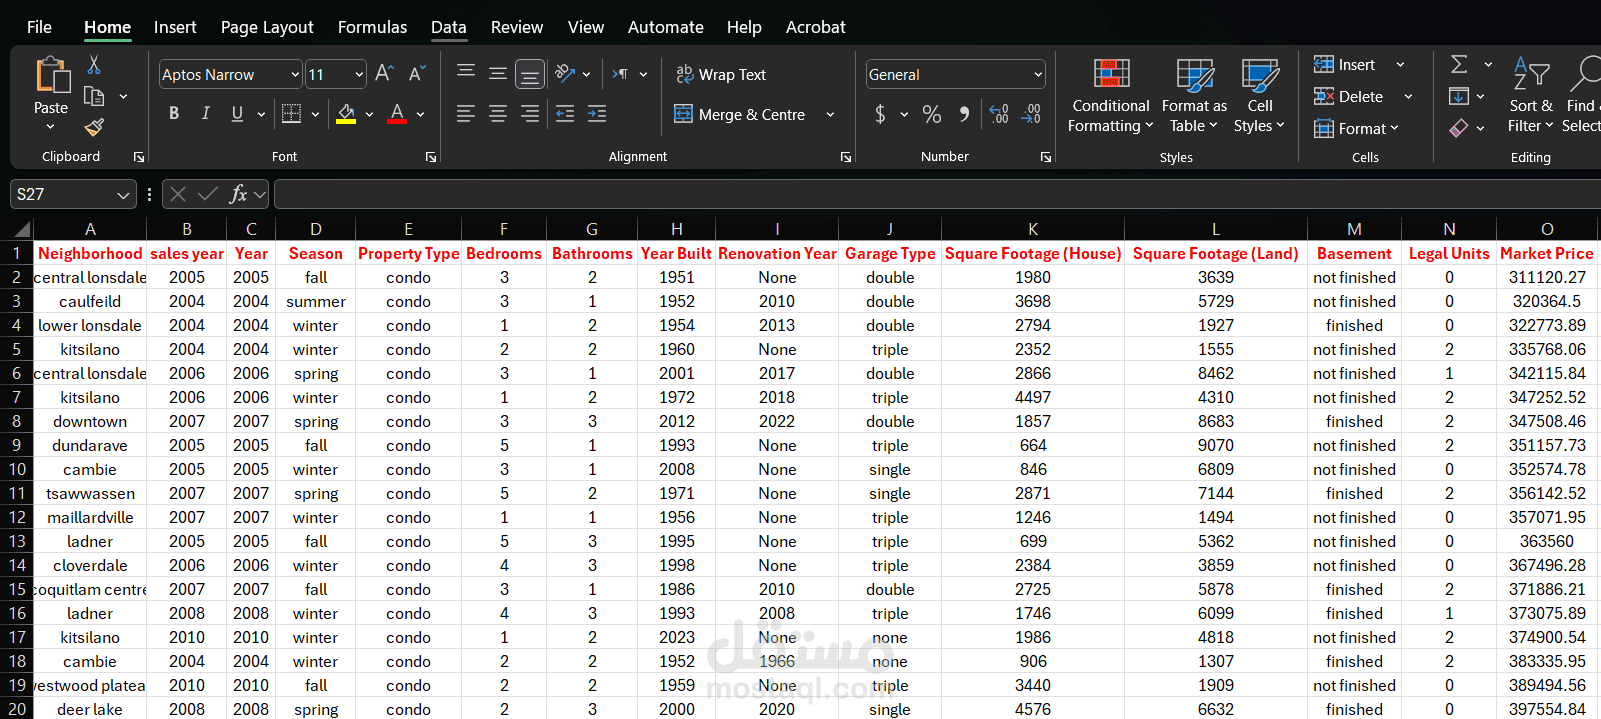This screenshot has width=1601, height=719.
Task: Toggle Bold formatting
Action: [174, 114]
